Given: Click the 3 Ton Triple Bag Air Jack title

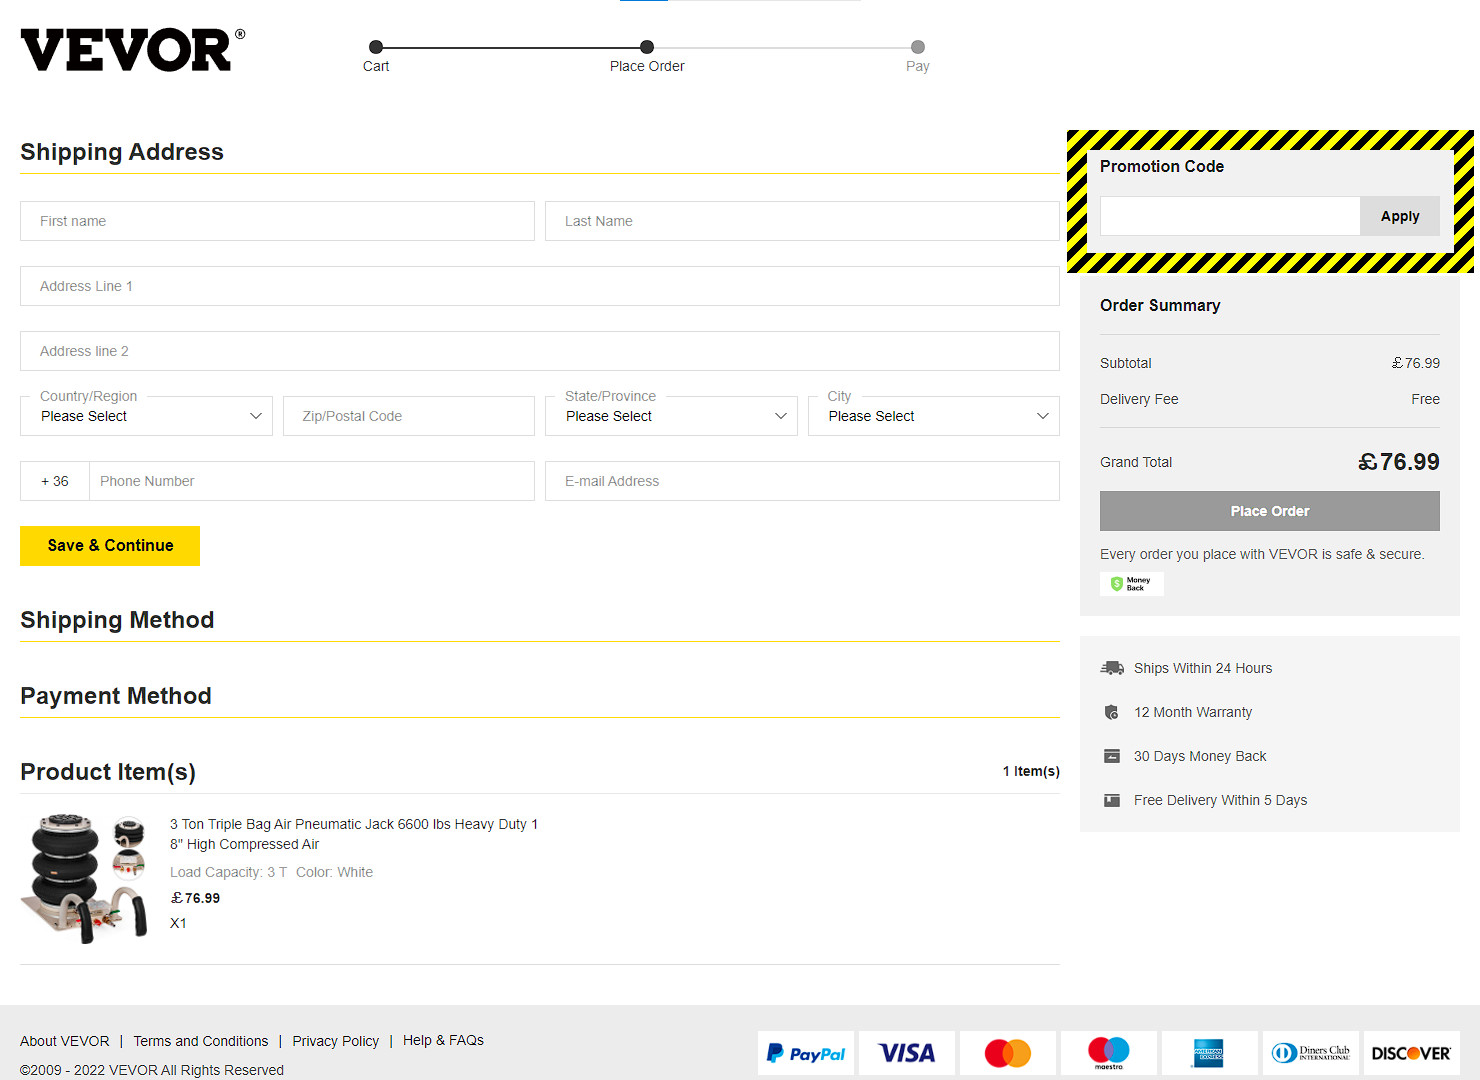Looking at the screenshot, I should pos(354,834).
